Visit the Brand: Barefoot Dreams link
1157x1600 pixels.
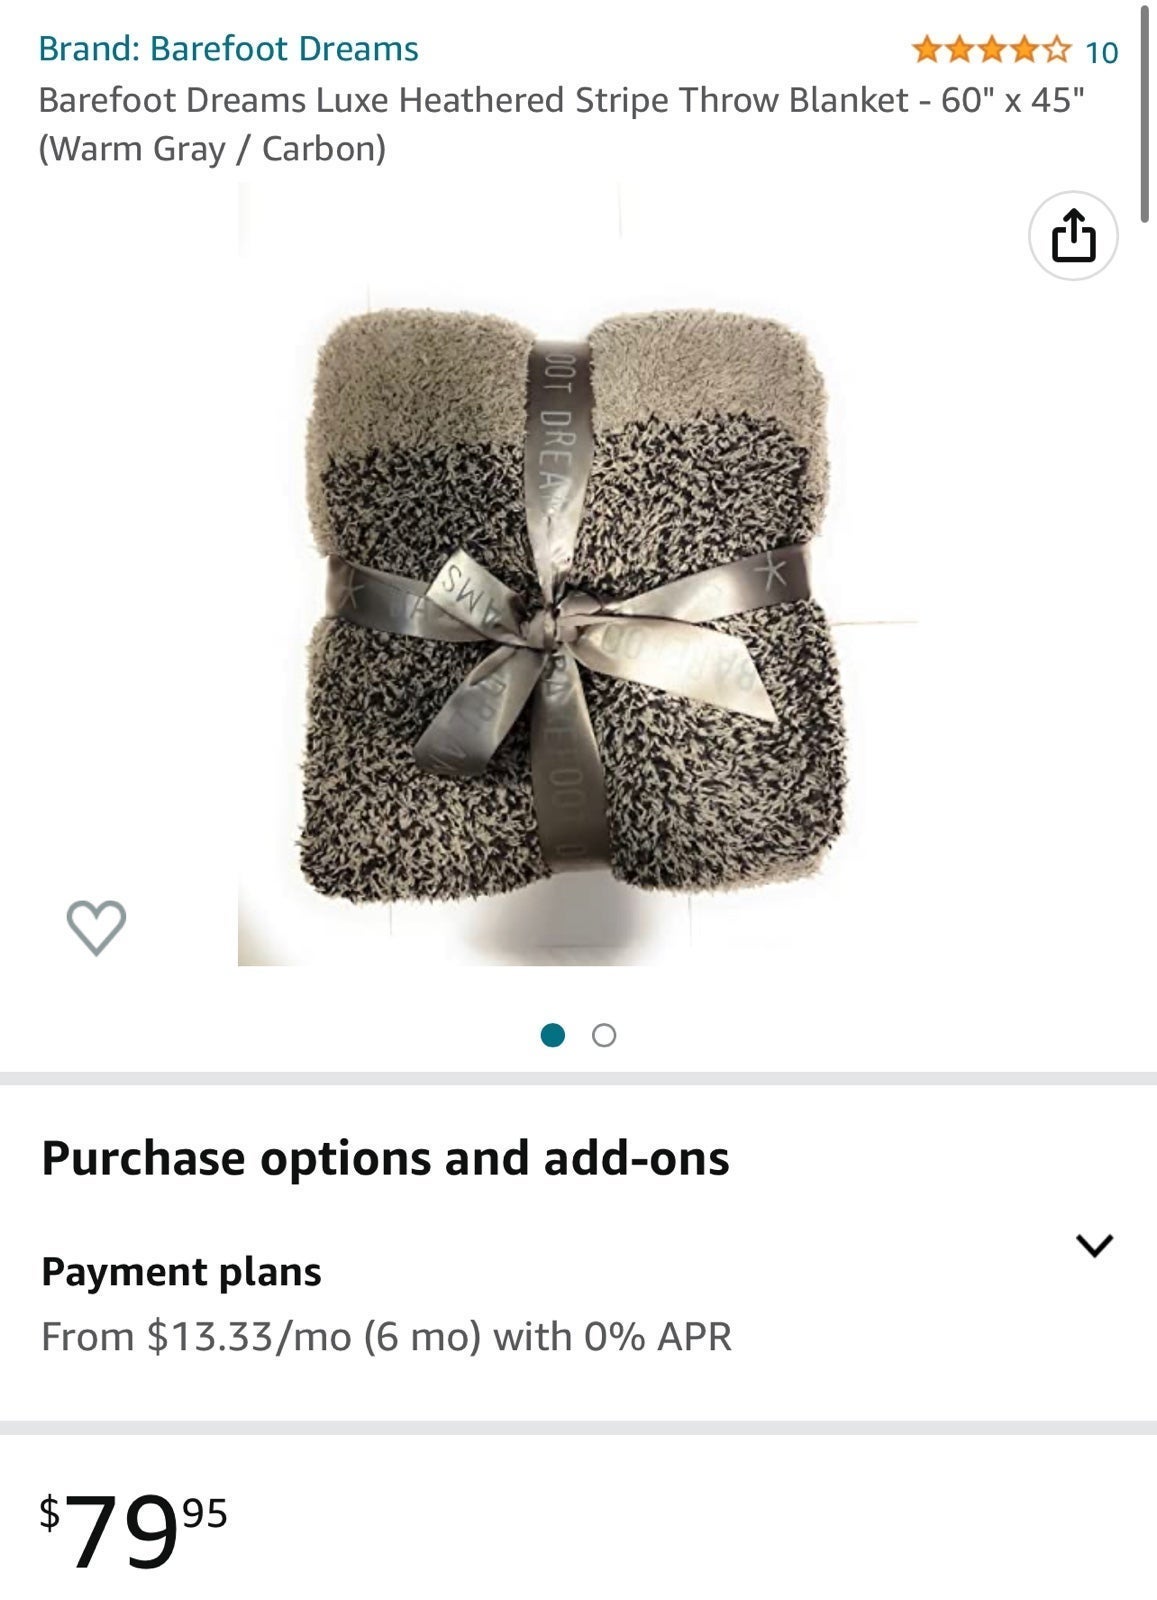click(x=228, y=48)
